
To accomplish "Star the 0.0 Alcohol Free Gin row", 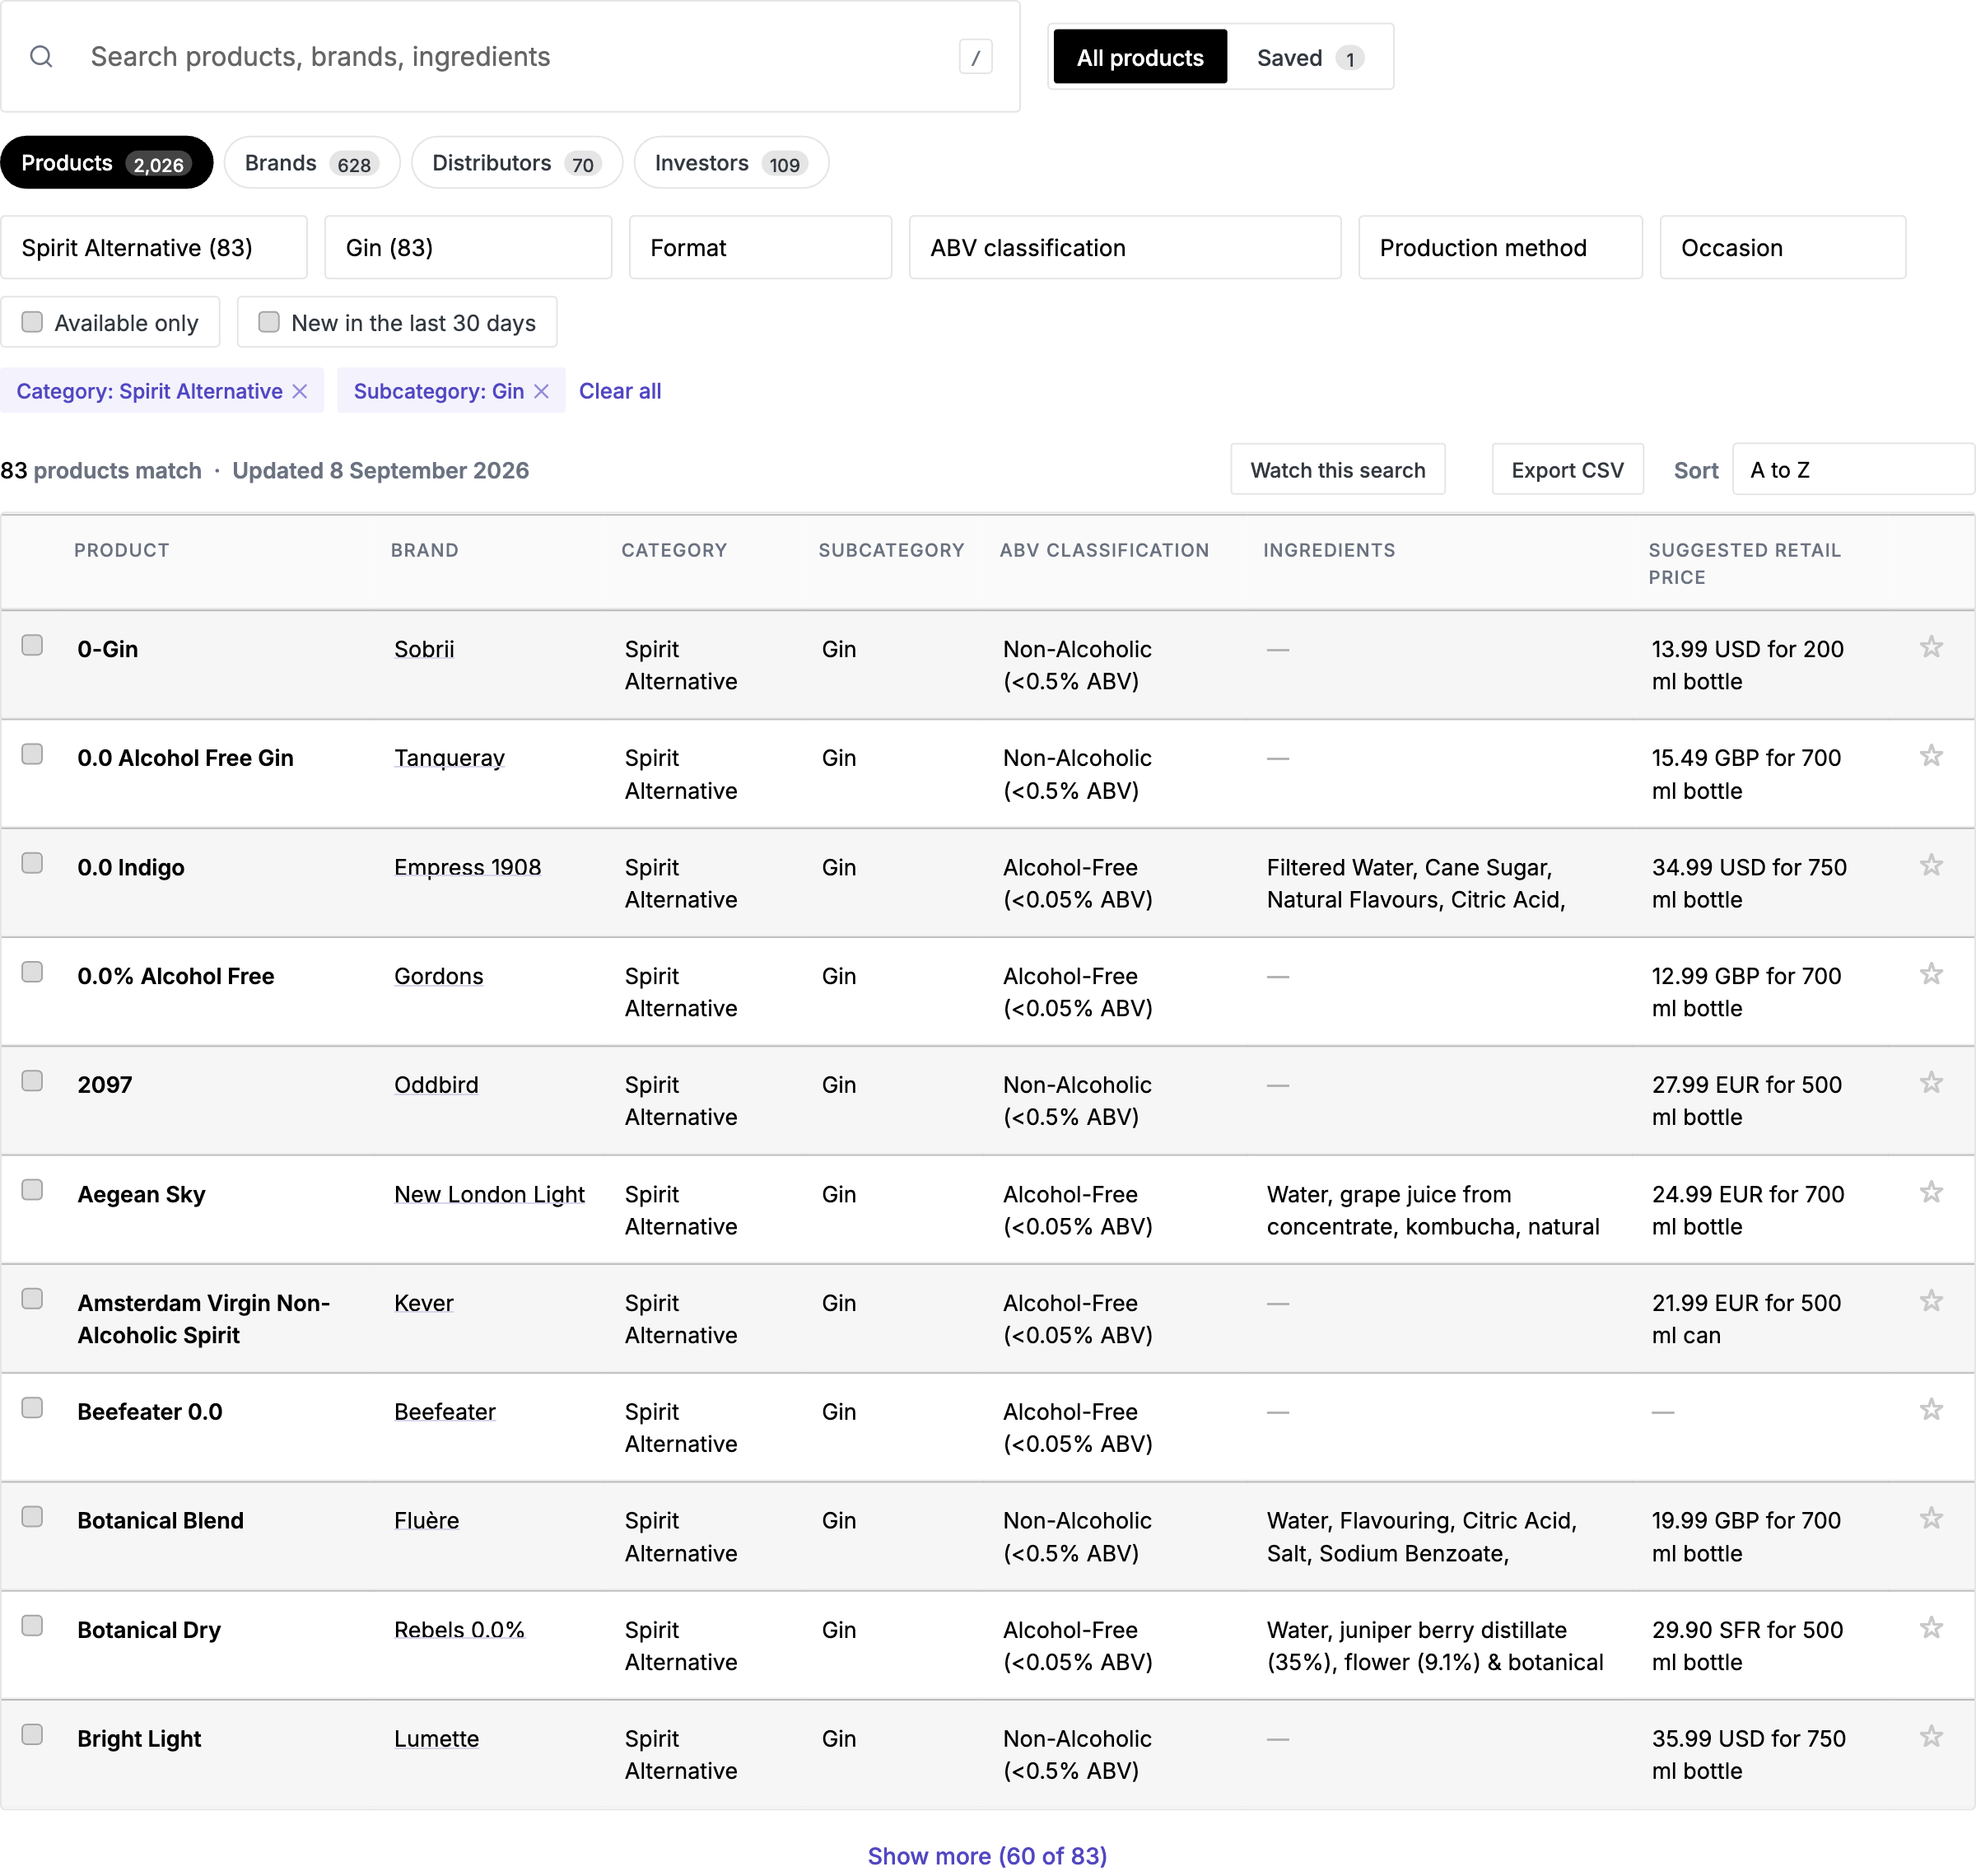I will coord(1931,756).
